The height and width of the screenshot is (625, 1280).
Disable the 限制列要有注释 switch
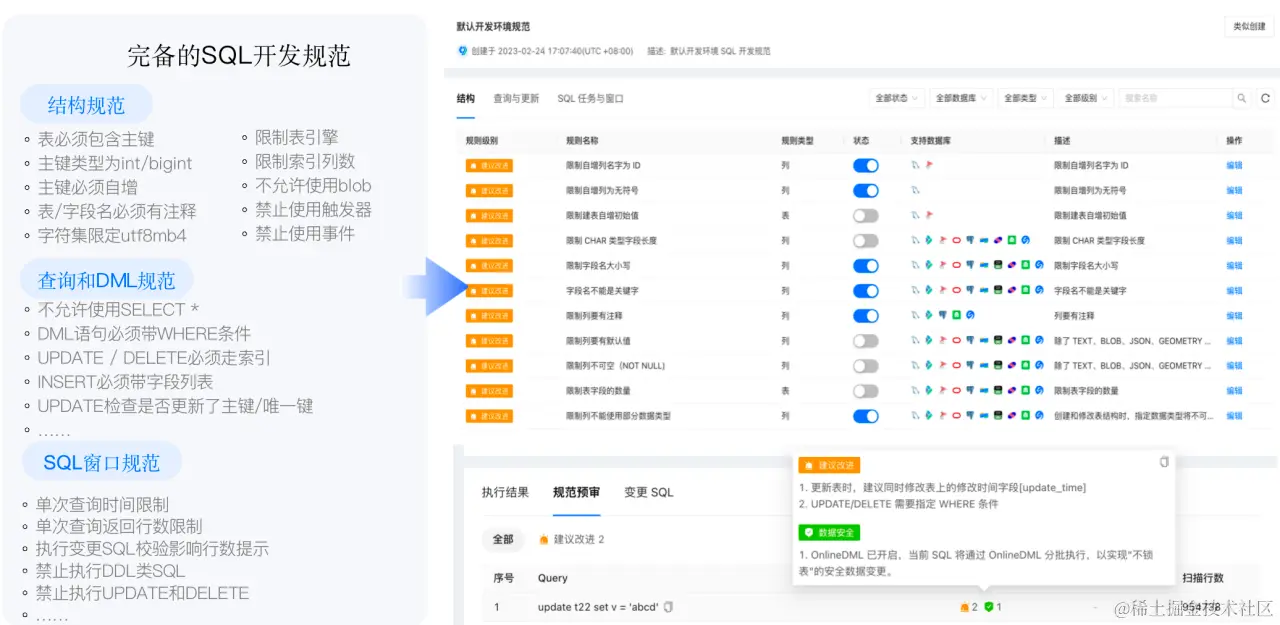pos(866,315)
